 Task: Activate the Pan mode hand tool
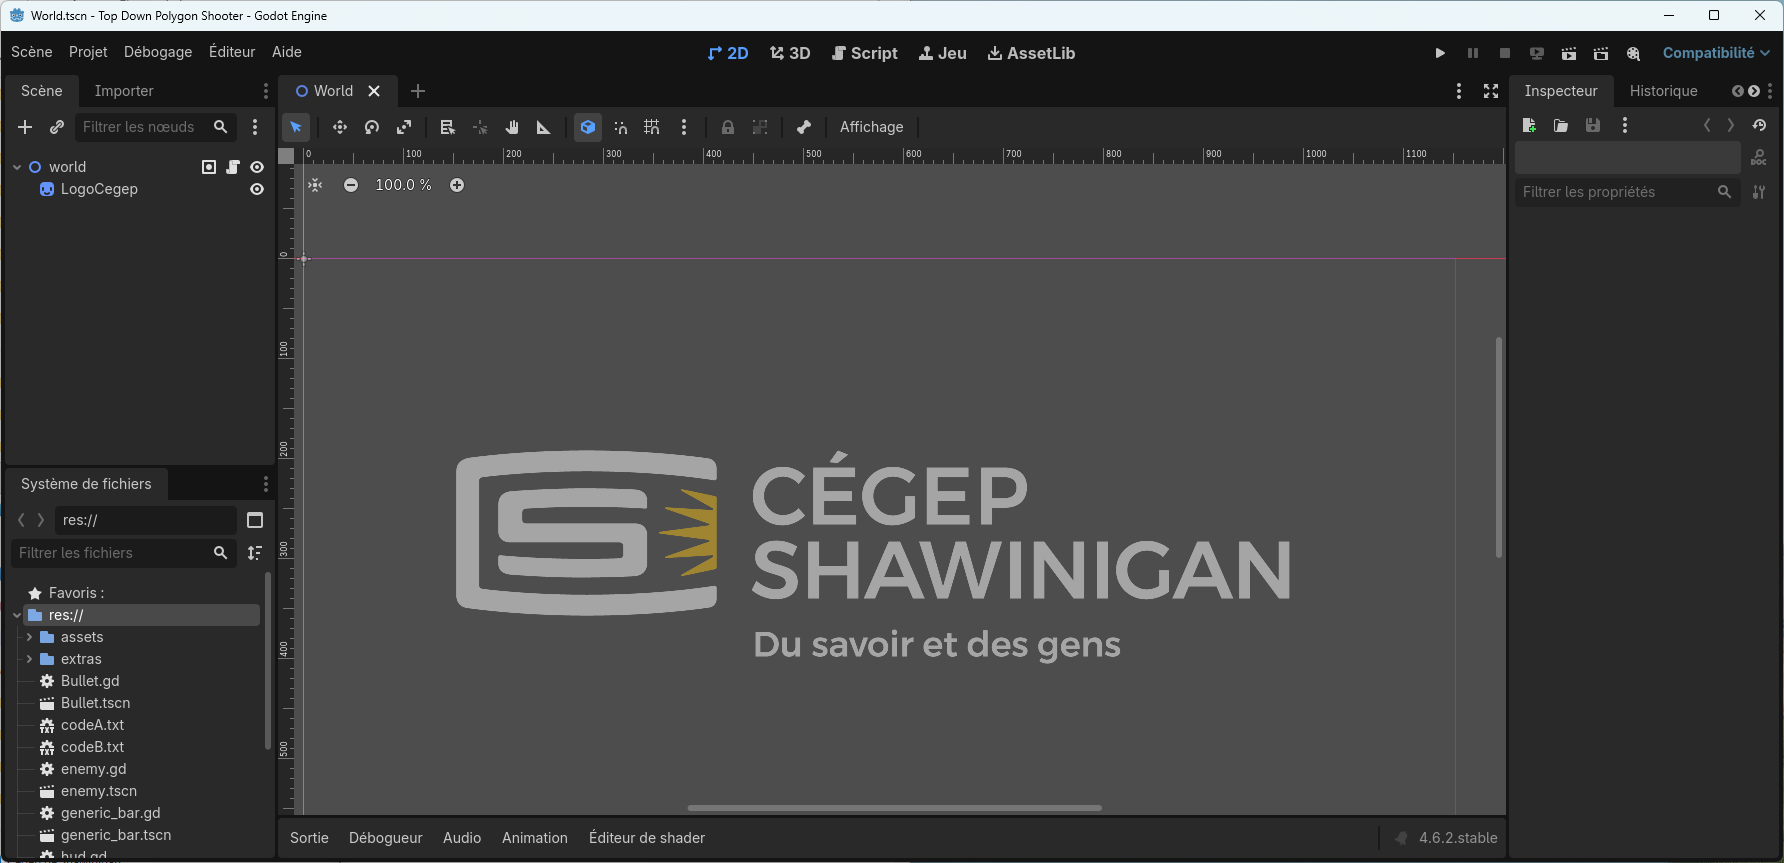pos(512,127)
